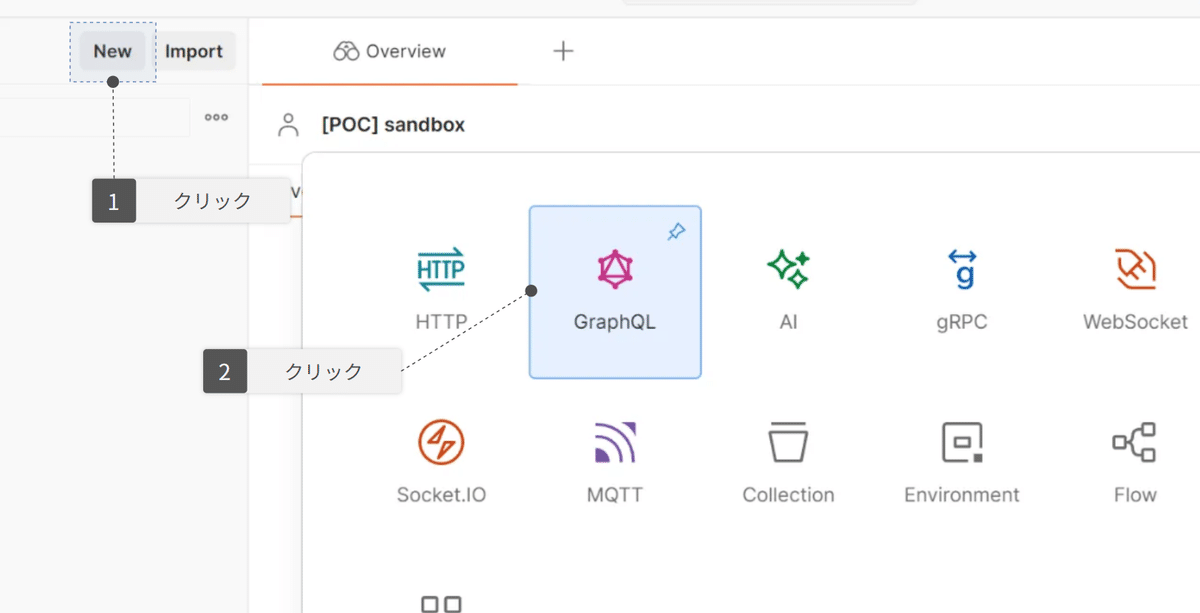Viewport: 1200px width, 613px height.
Task: Unpin GraphQL from favorites
Action: pyautogui.click(x=677, y=231)
